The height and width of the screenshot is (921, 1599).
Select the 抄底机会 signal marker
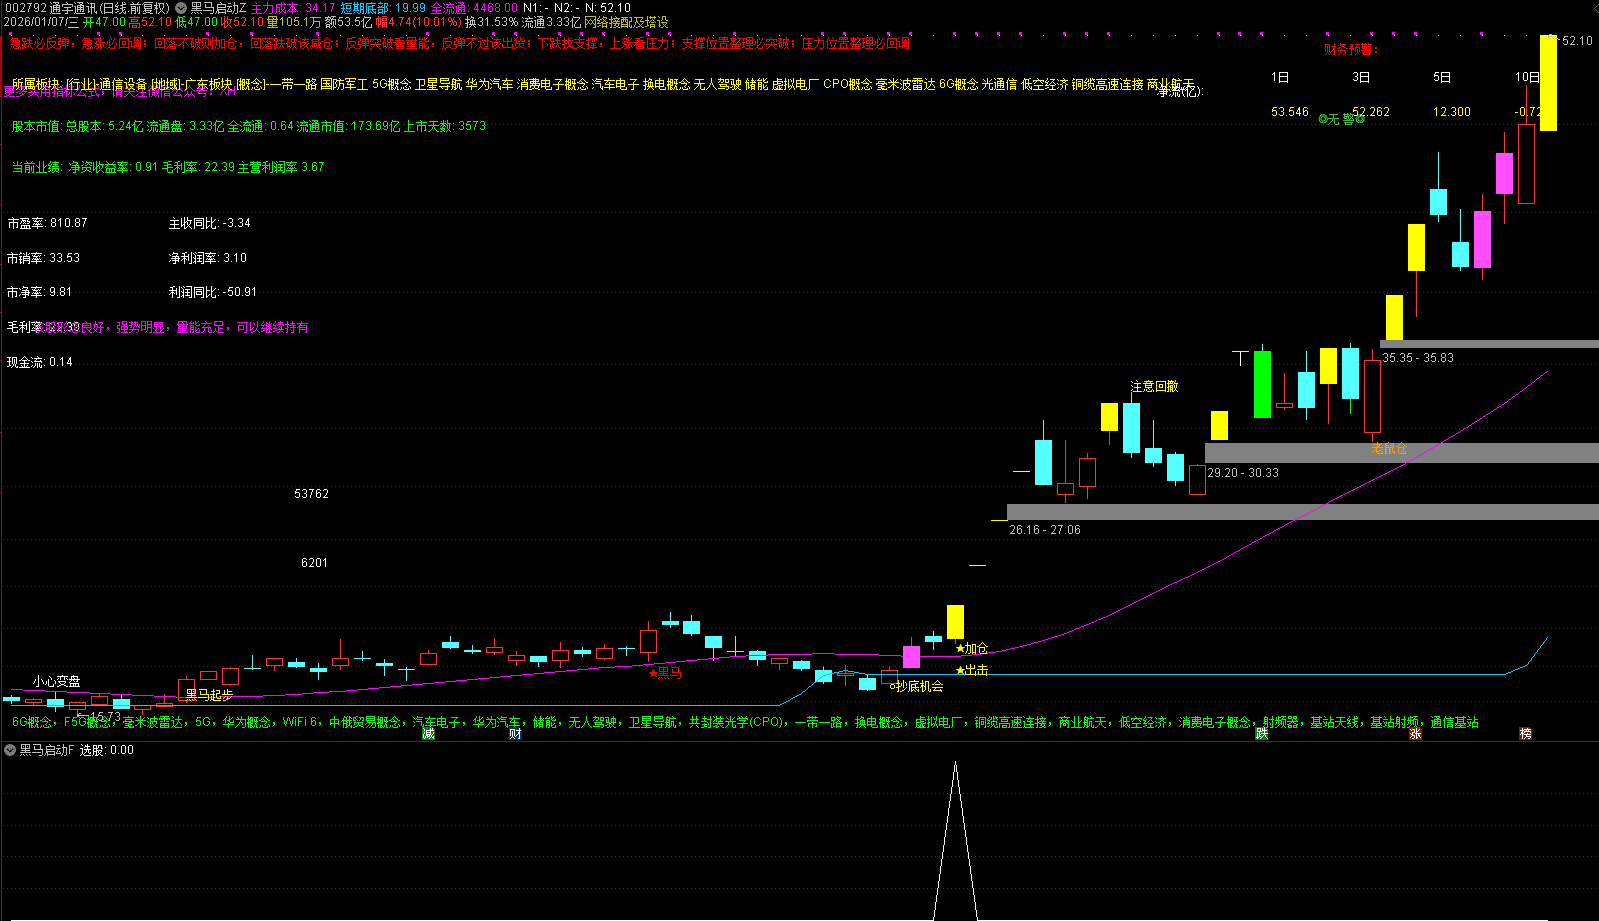pos(918,686)
